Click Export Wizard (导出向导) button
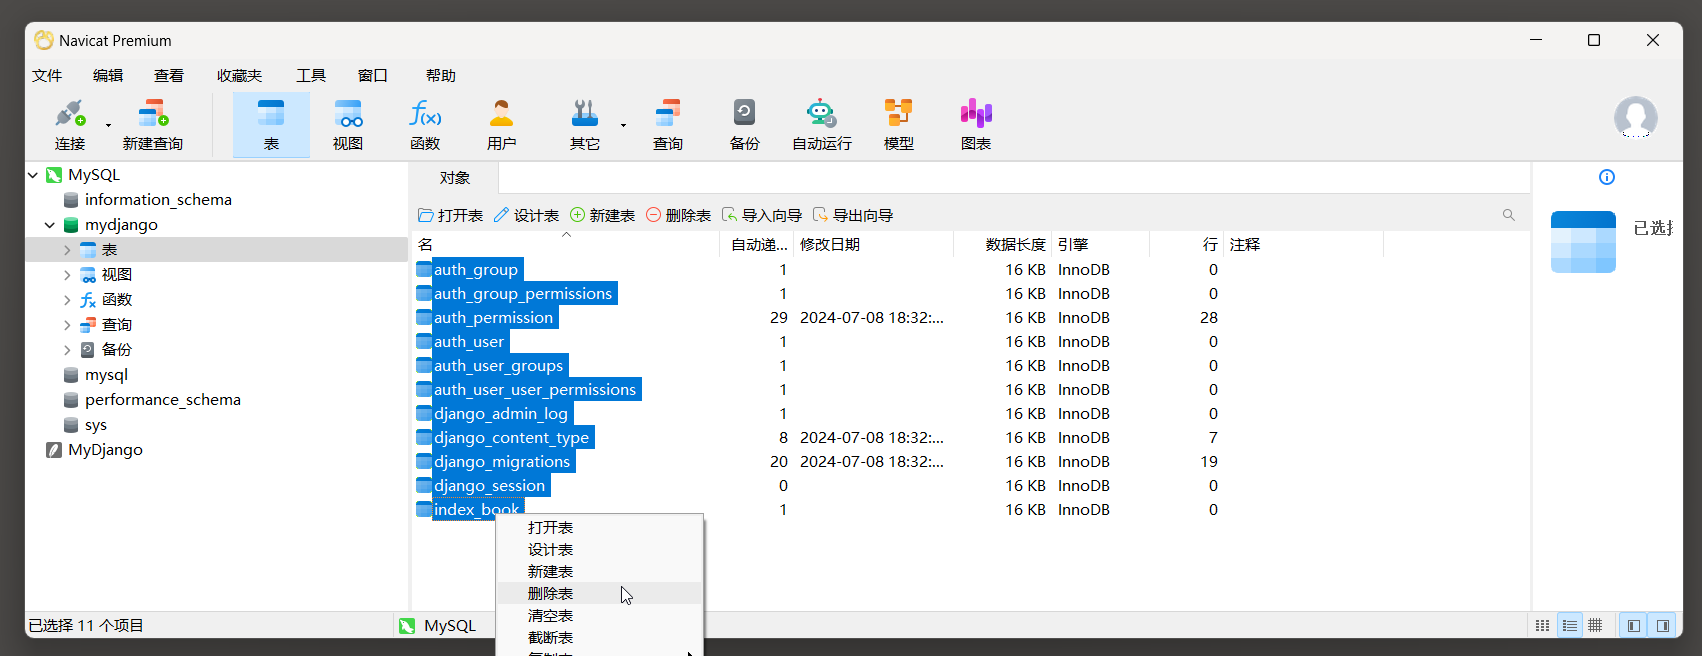The height and width of the screenshot is (656, 1702). click(853, 215)
